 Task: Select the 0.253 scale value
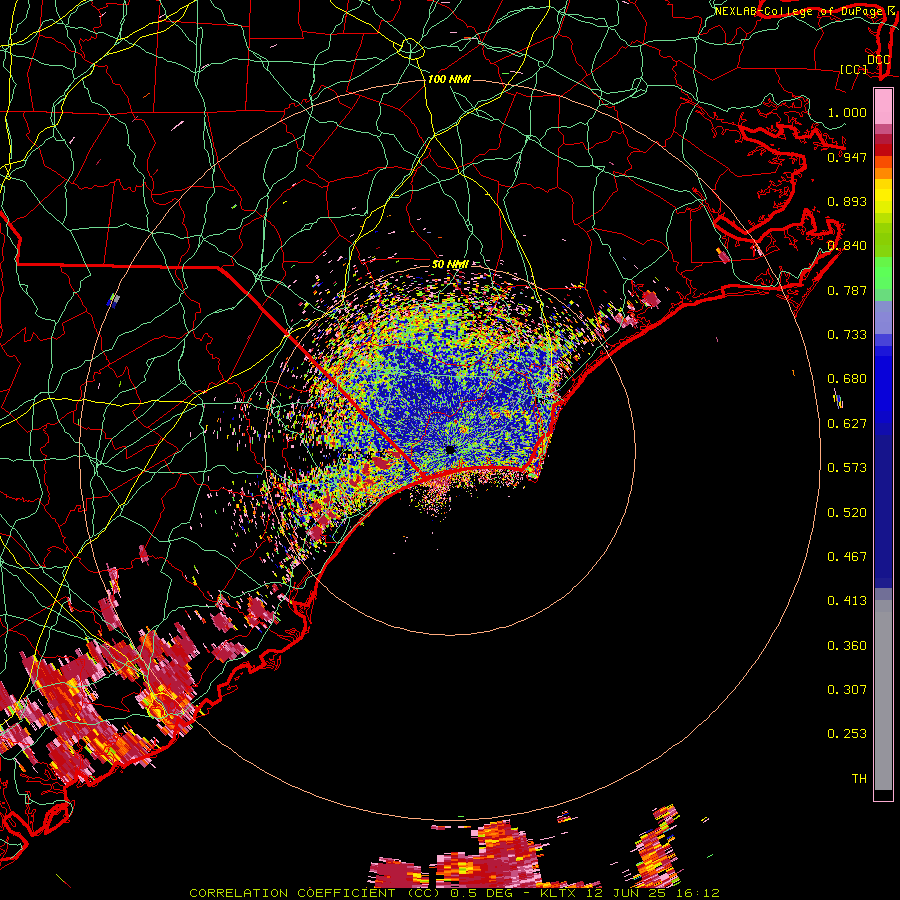coord(847,734)
